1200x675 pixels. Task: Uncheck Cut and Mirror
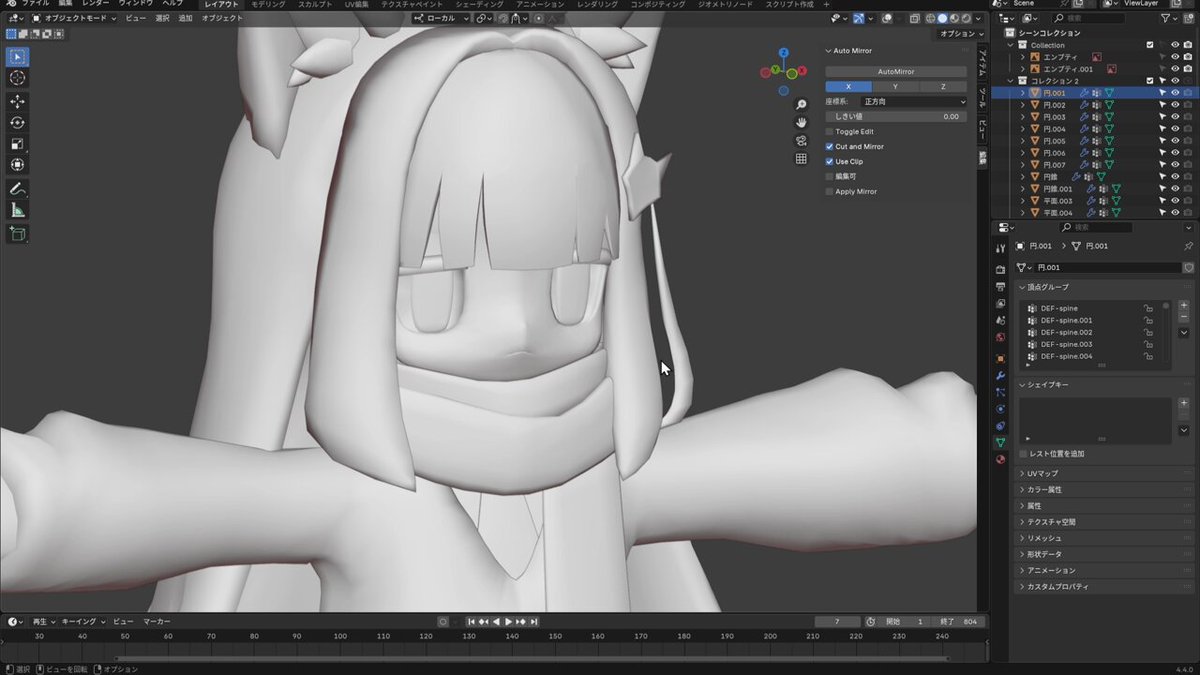click(x=829, y=146)
